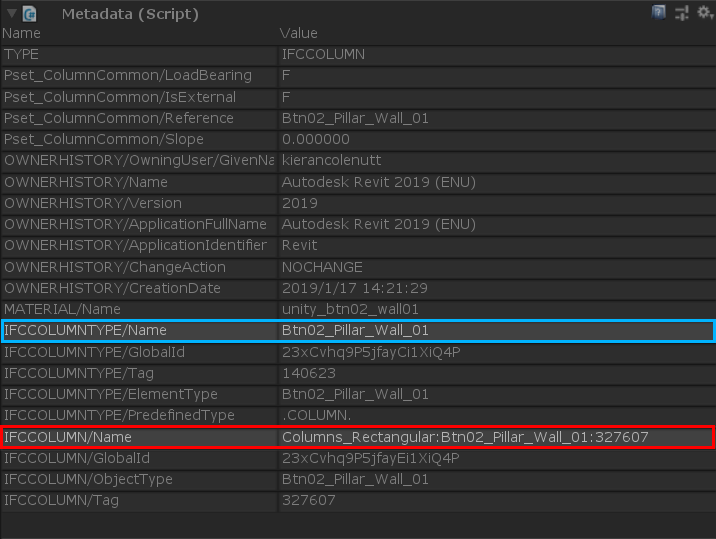Select the OWNERHISTORY/Version name field

coord(139,203)
